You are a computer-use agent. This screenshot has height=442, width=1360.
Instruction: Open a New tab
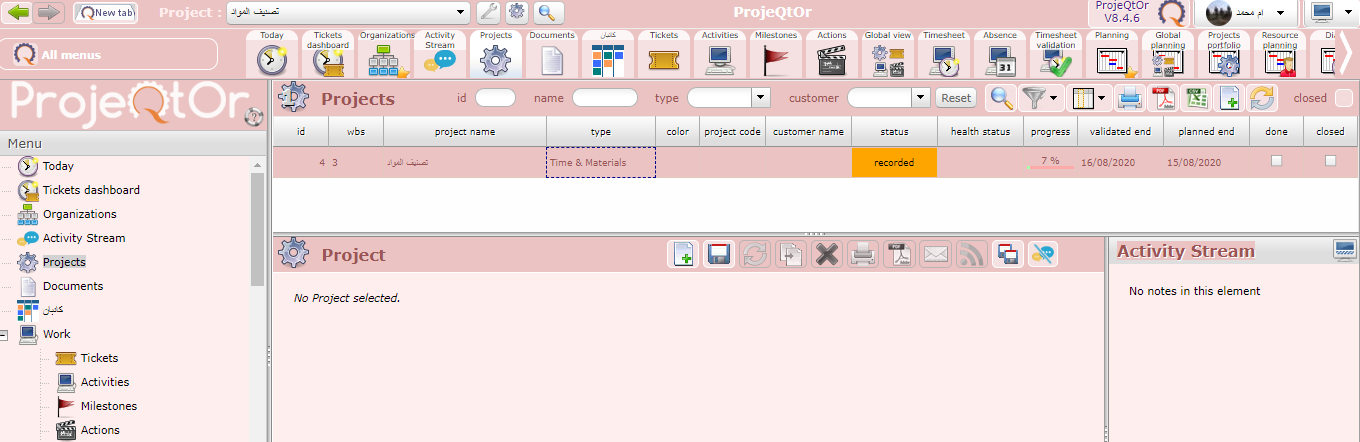[105, 13]
